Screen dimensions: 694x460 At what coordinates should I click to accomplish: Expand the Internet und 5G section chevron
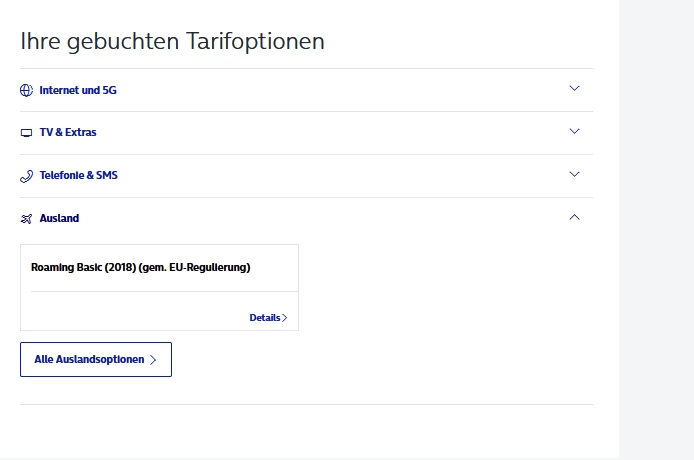[x=574, y=88]
